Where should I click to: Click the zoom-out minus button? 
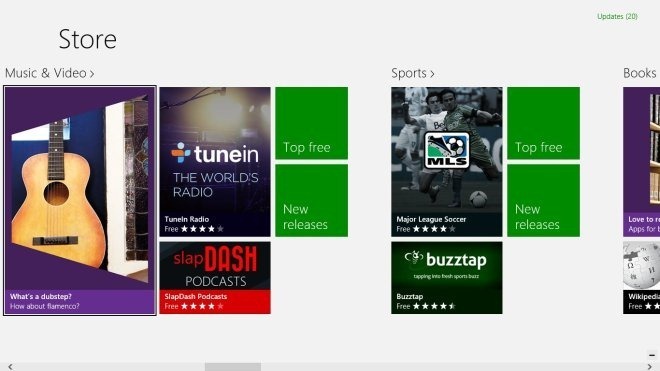tap(652, 355)
